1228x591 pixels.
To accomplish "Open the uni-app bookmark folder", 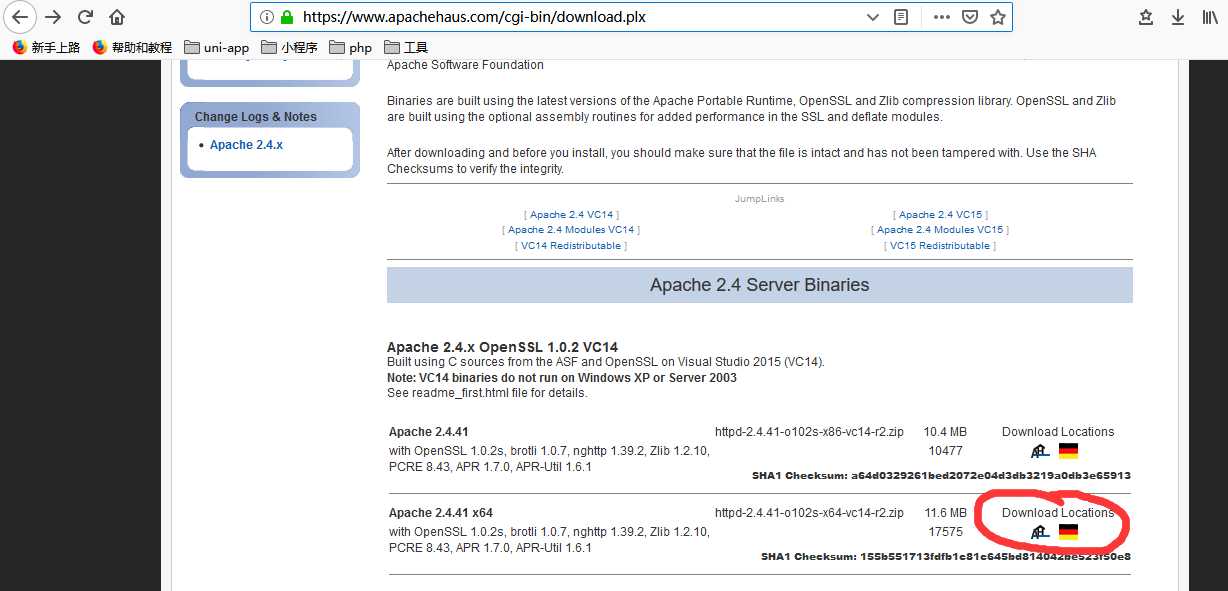I will point(216,47).
